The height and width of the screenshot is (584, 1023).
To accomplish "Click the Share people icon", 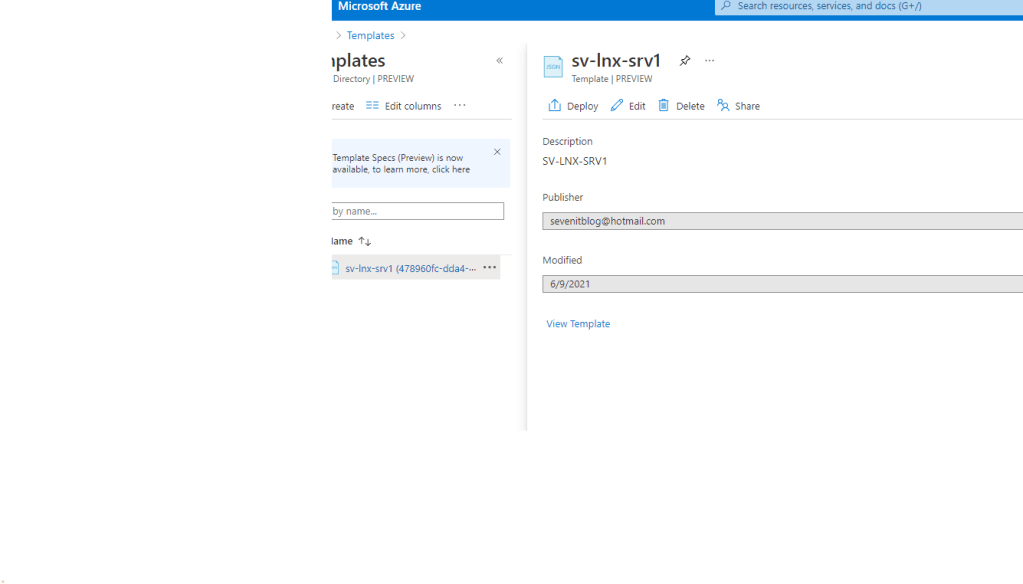I will point(723,106).
